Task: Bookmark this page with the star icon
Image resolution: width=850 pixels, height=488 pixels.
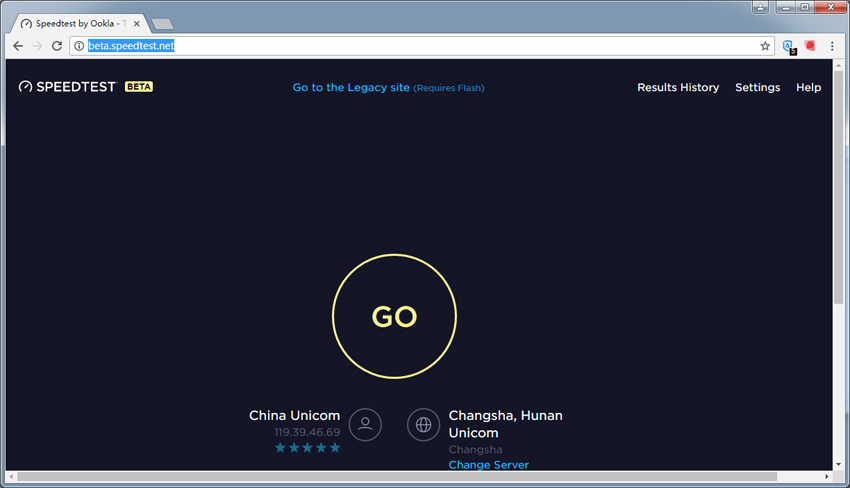Action: tap(765, 46)
